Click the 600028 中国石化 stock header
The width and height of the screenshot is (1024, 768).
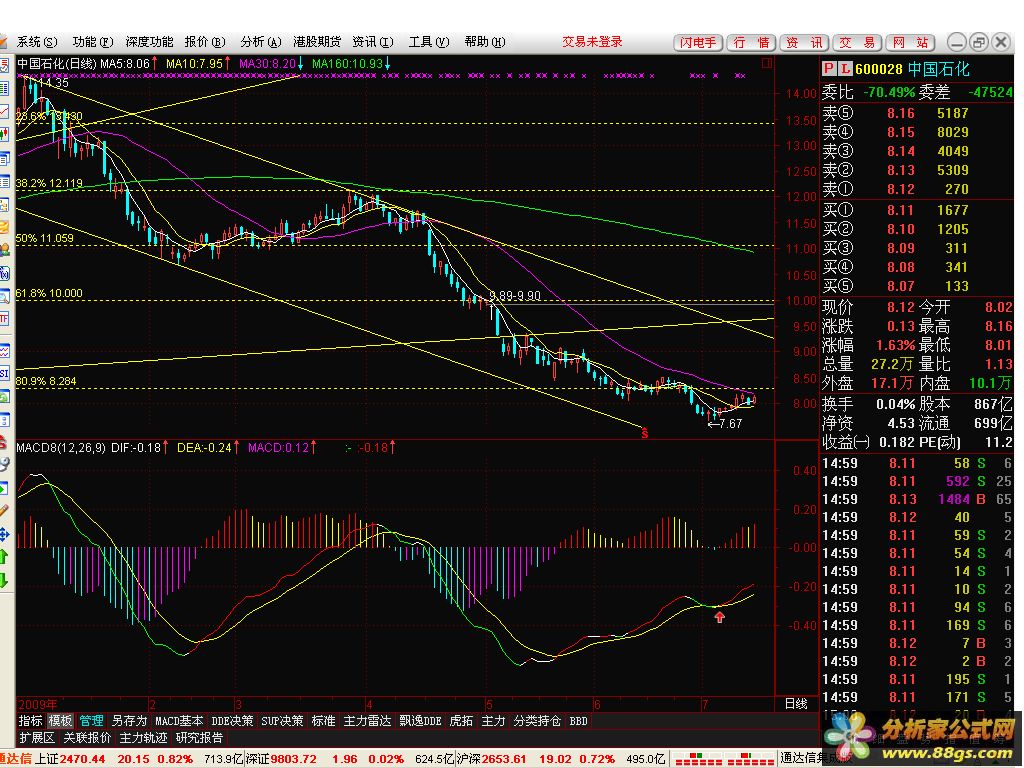pyautogui.click(x=912, y=69)
